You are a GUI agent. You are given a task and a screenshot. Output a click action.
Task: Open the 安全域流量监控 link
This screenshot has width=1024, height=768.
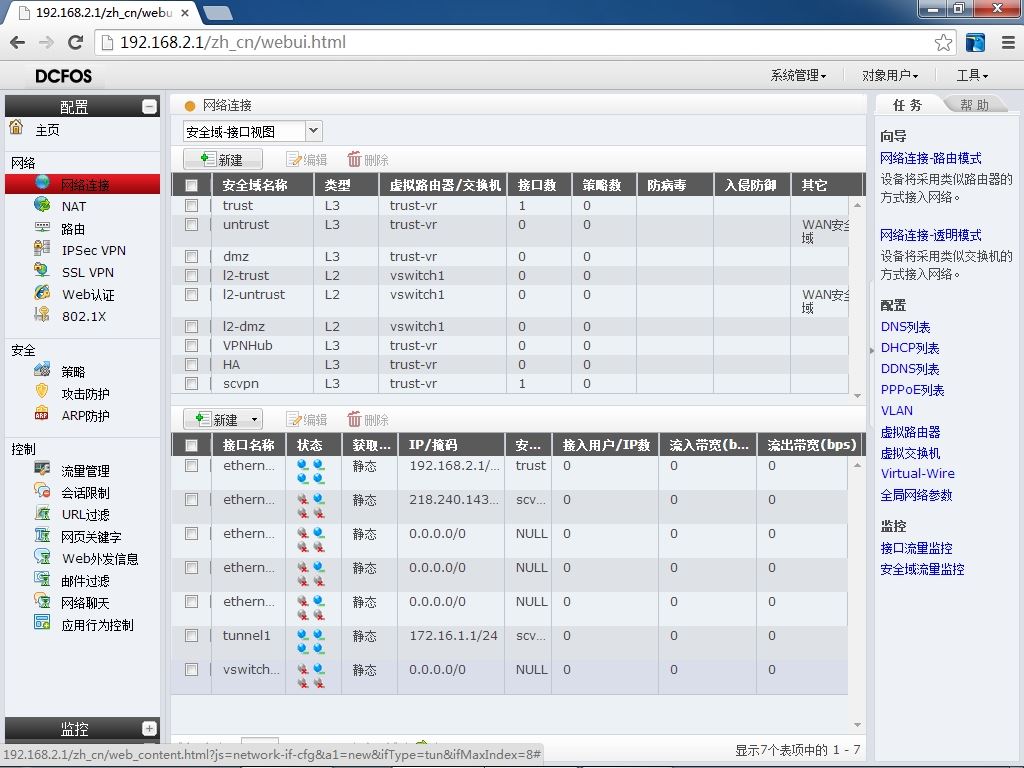pyautogui.click(x=922, y=569)
